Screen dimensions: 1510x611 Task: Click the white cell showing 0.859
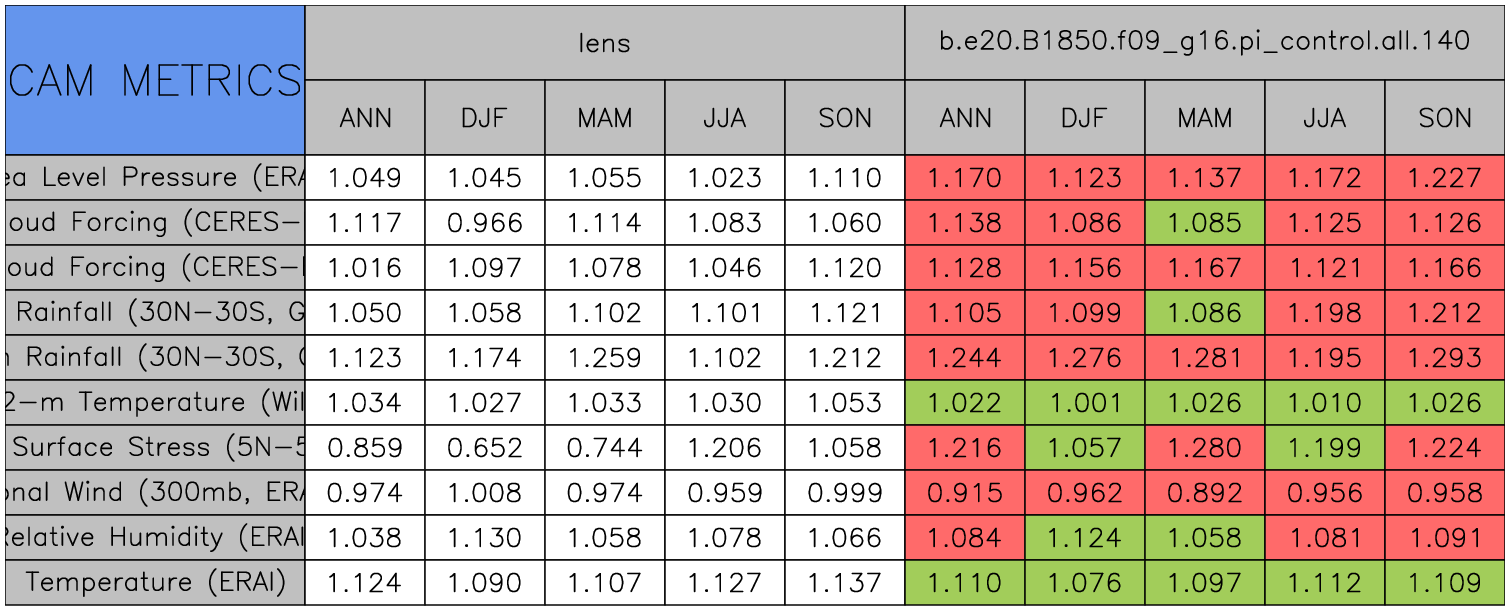365,447
